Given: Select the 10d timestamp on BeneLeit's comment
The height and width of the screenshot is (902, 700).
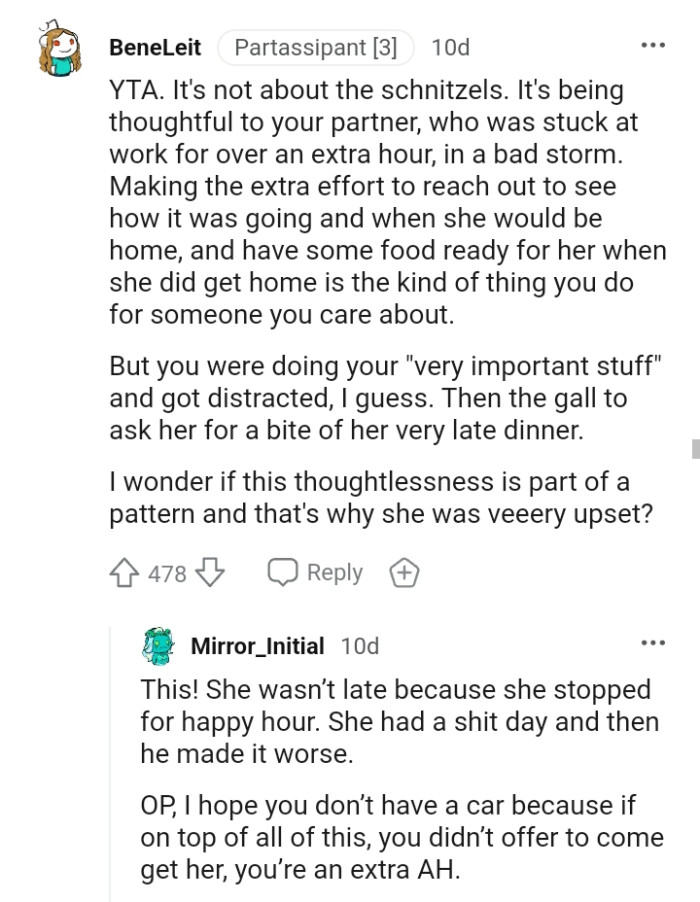Looking at the screenshot, I should coord(449,46).
